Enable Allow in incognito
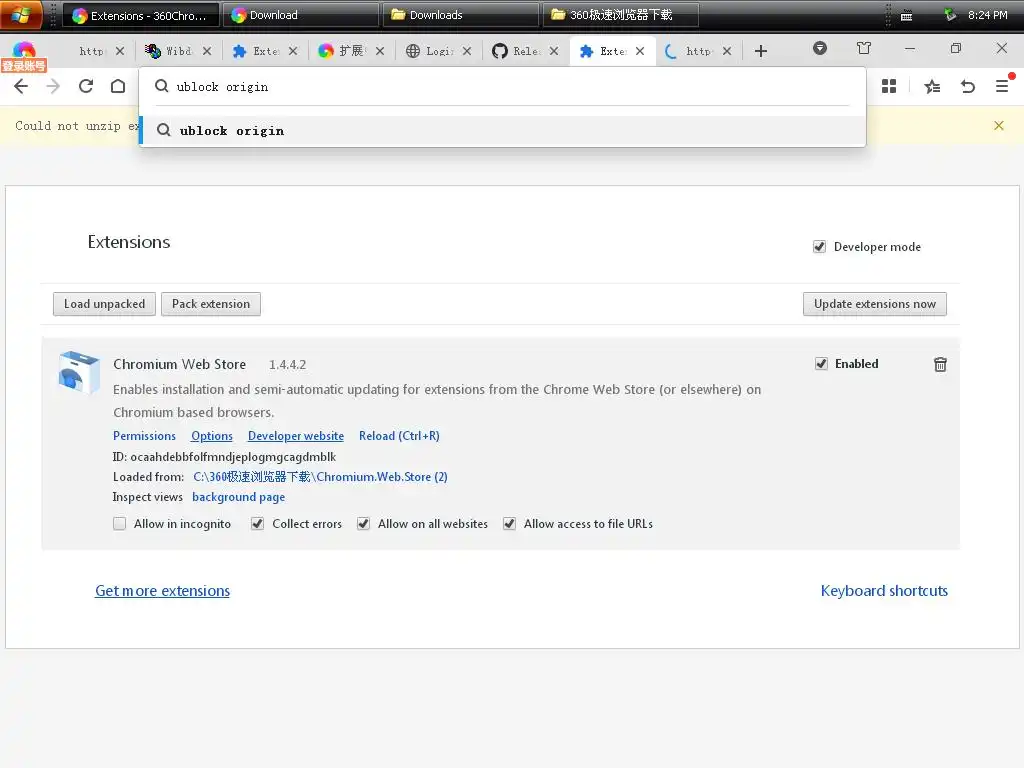Image resolution: width=1024 pixels, height=768 pixels. point(120,524)
